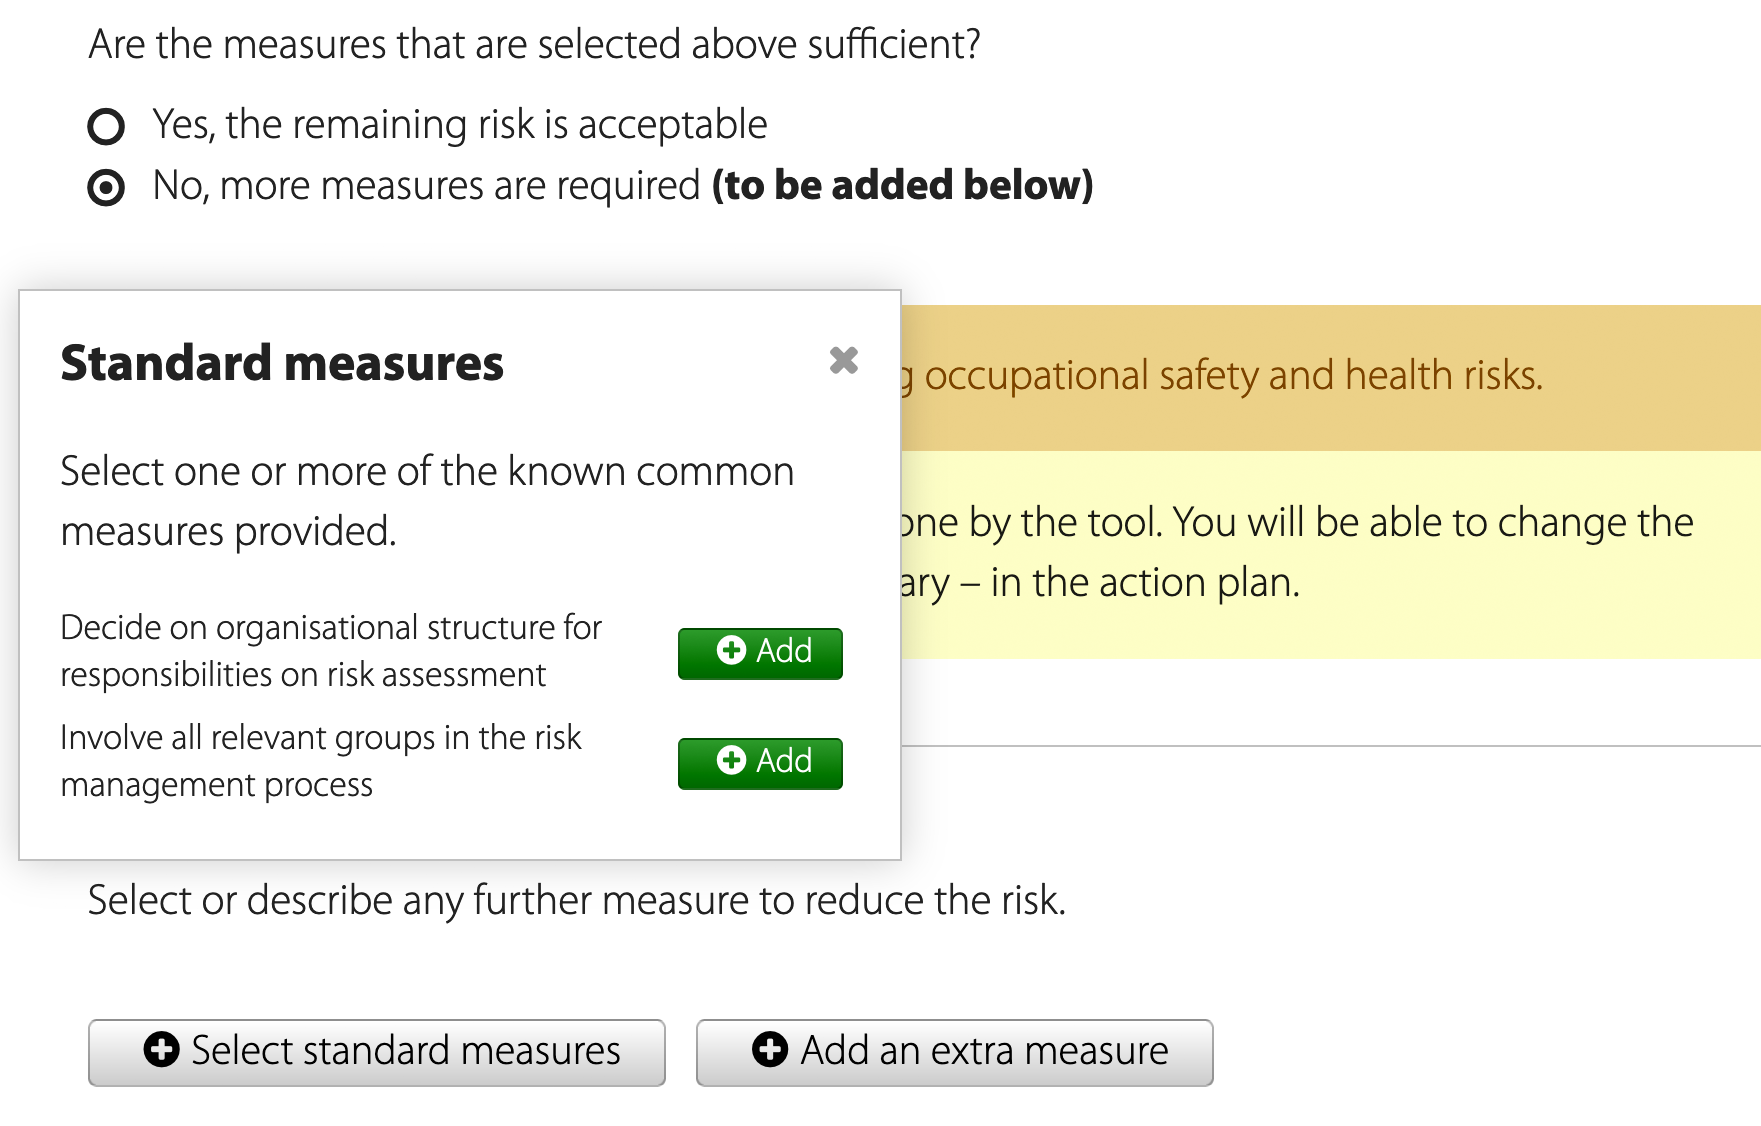This screenshot has width=1761, height=1126.
Task: Select the "No, more measures are required" radio
Action: (106, 187)
